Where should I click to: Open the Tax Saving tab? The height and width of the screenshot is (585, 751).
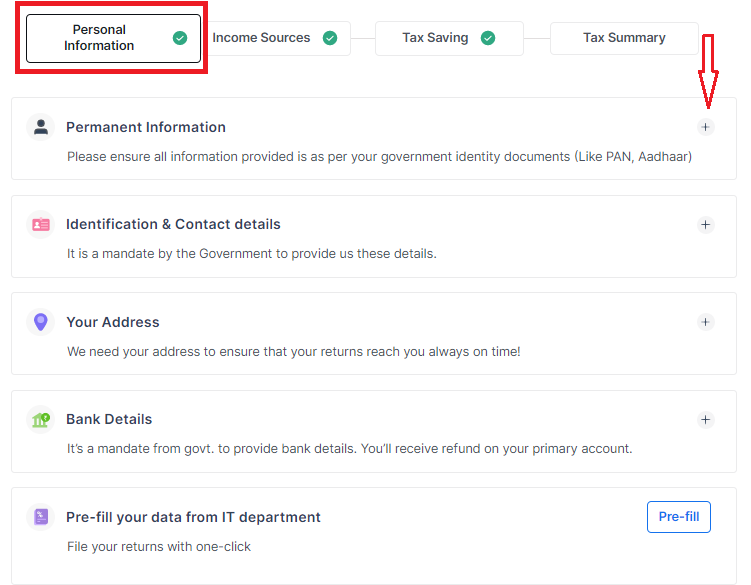[x=435, y=38]
